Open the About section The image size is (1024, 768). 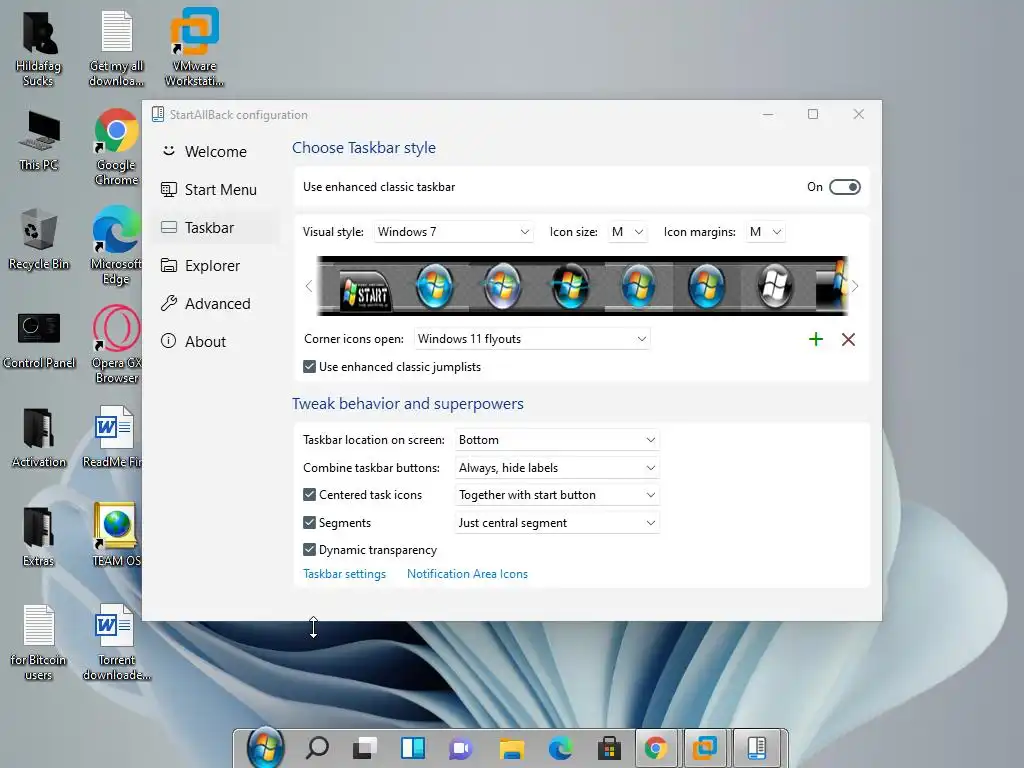point(216,342)
